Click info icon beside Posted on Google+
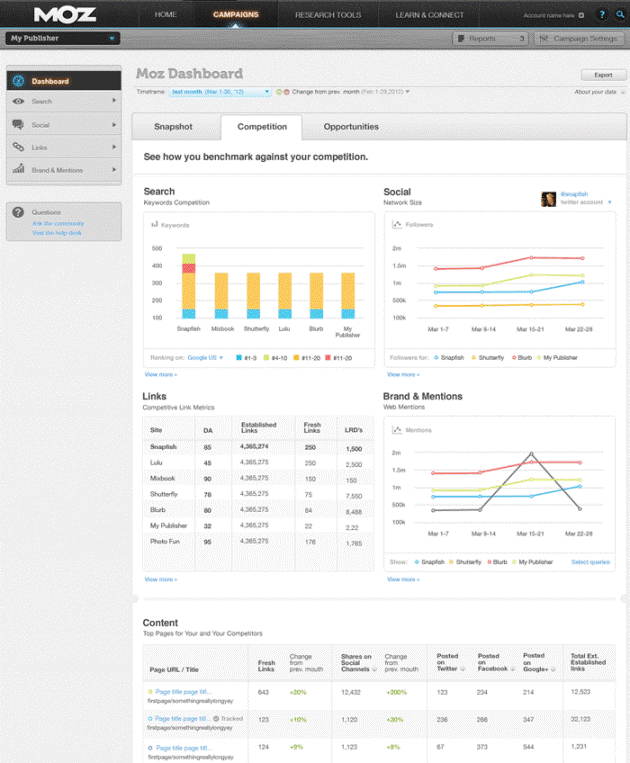Screen dimensions: 630x763 coord(553,669)
